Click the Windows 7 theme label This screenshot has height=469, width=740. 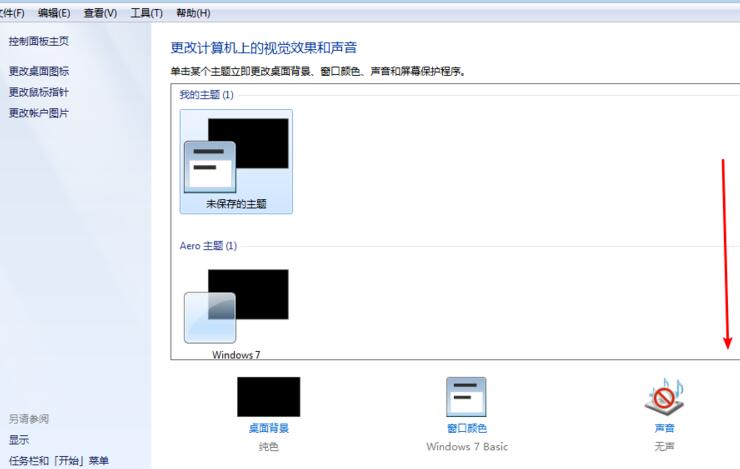pyautogui.click(x=236, y=355)
